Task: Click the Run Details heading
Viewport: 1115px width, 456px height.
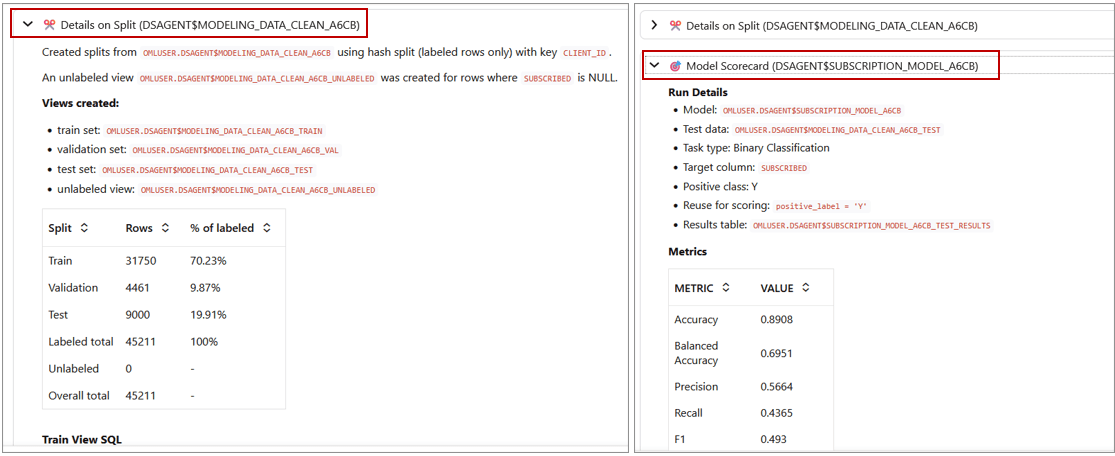Action: (698, 92)
